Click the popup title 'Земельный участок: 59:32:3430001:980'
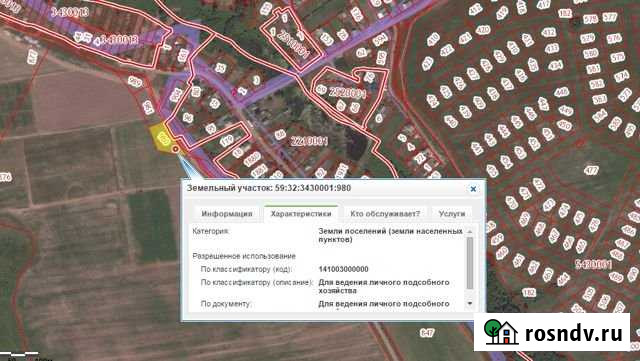640x361 pixels. point(269,188)
